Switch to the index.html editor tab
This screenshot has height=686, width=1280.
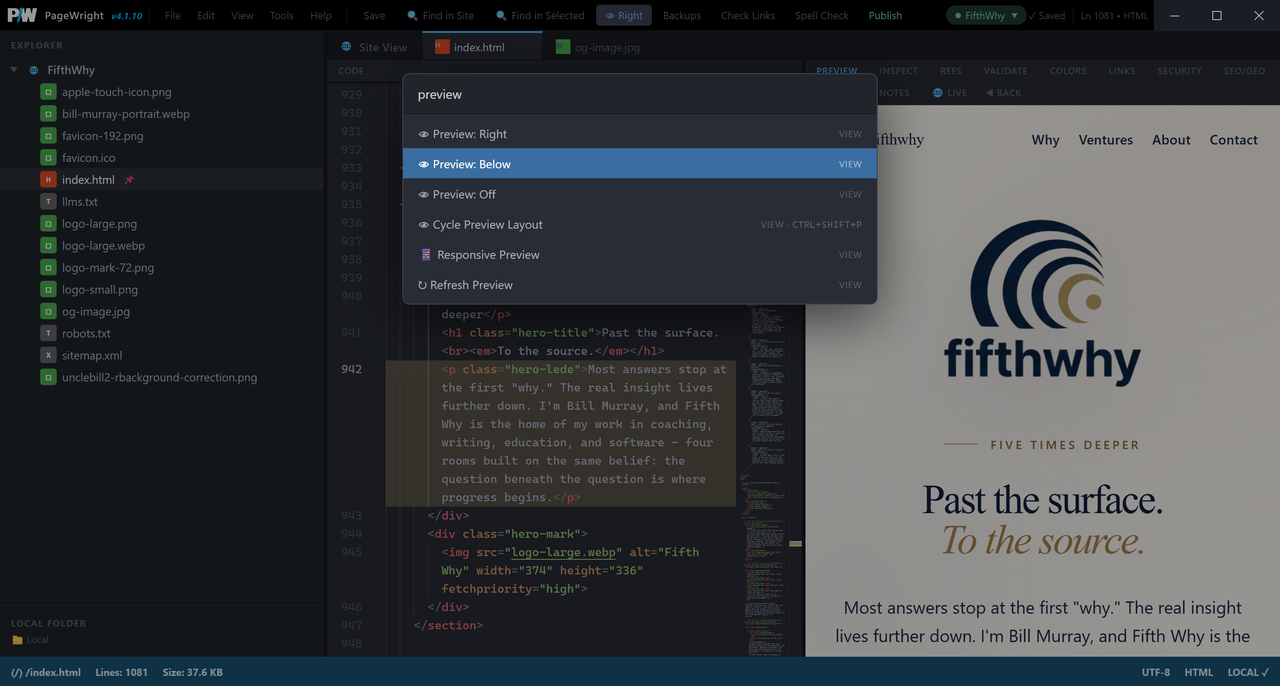pyautogui.click(x=482, y=47)
